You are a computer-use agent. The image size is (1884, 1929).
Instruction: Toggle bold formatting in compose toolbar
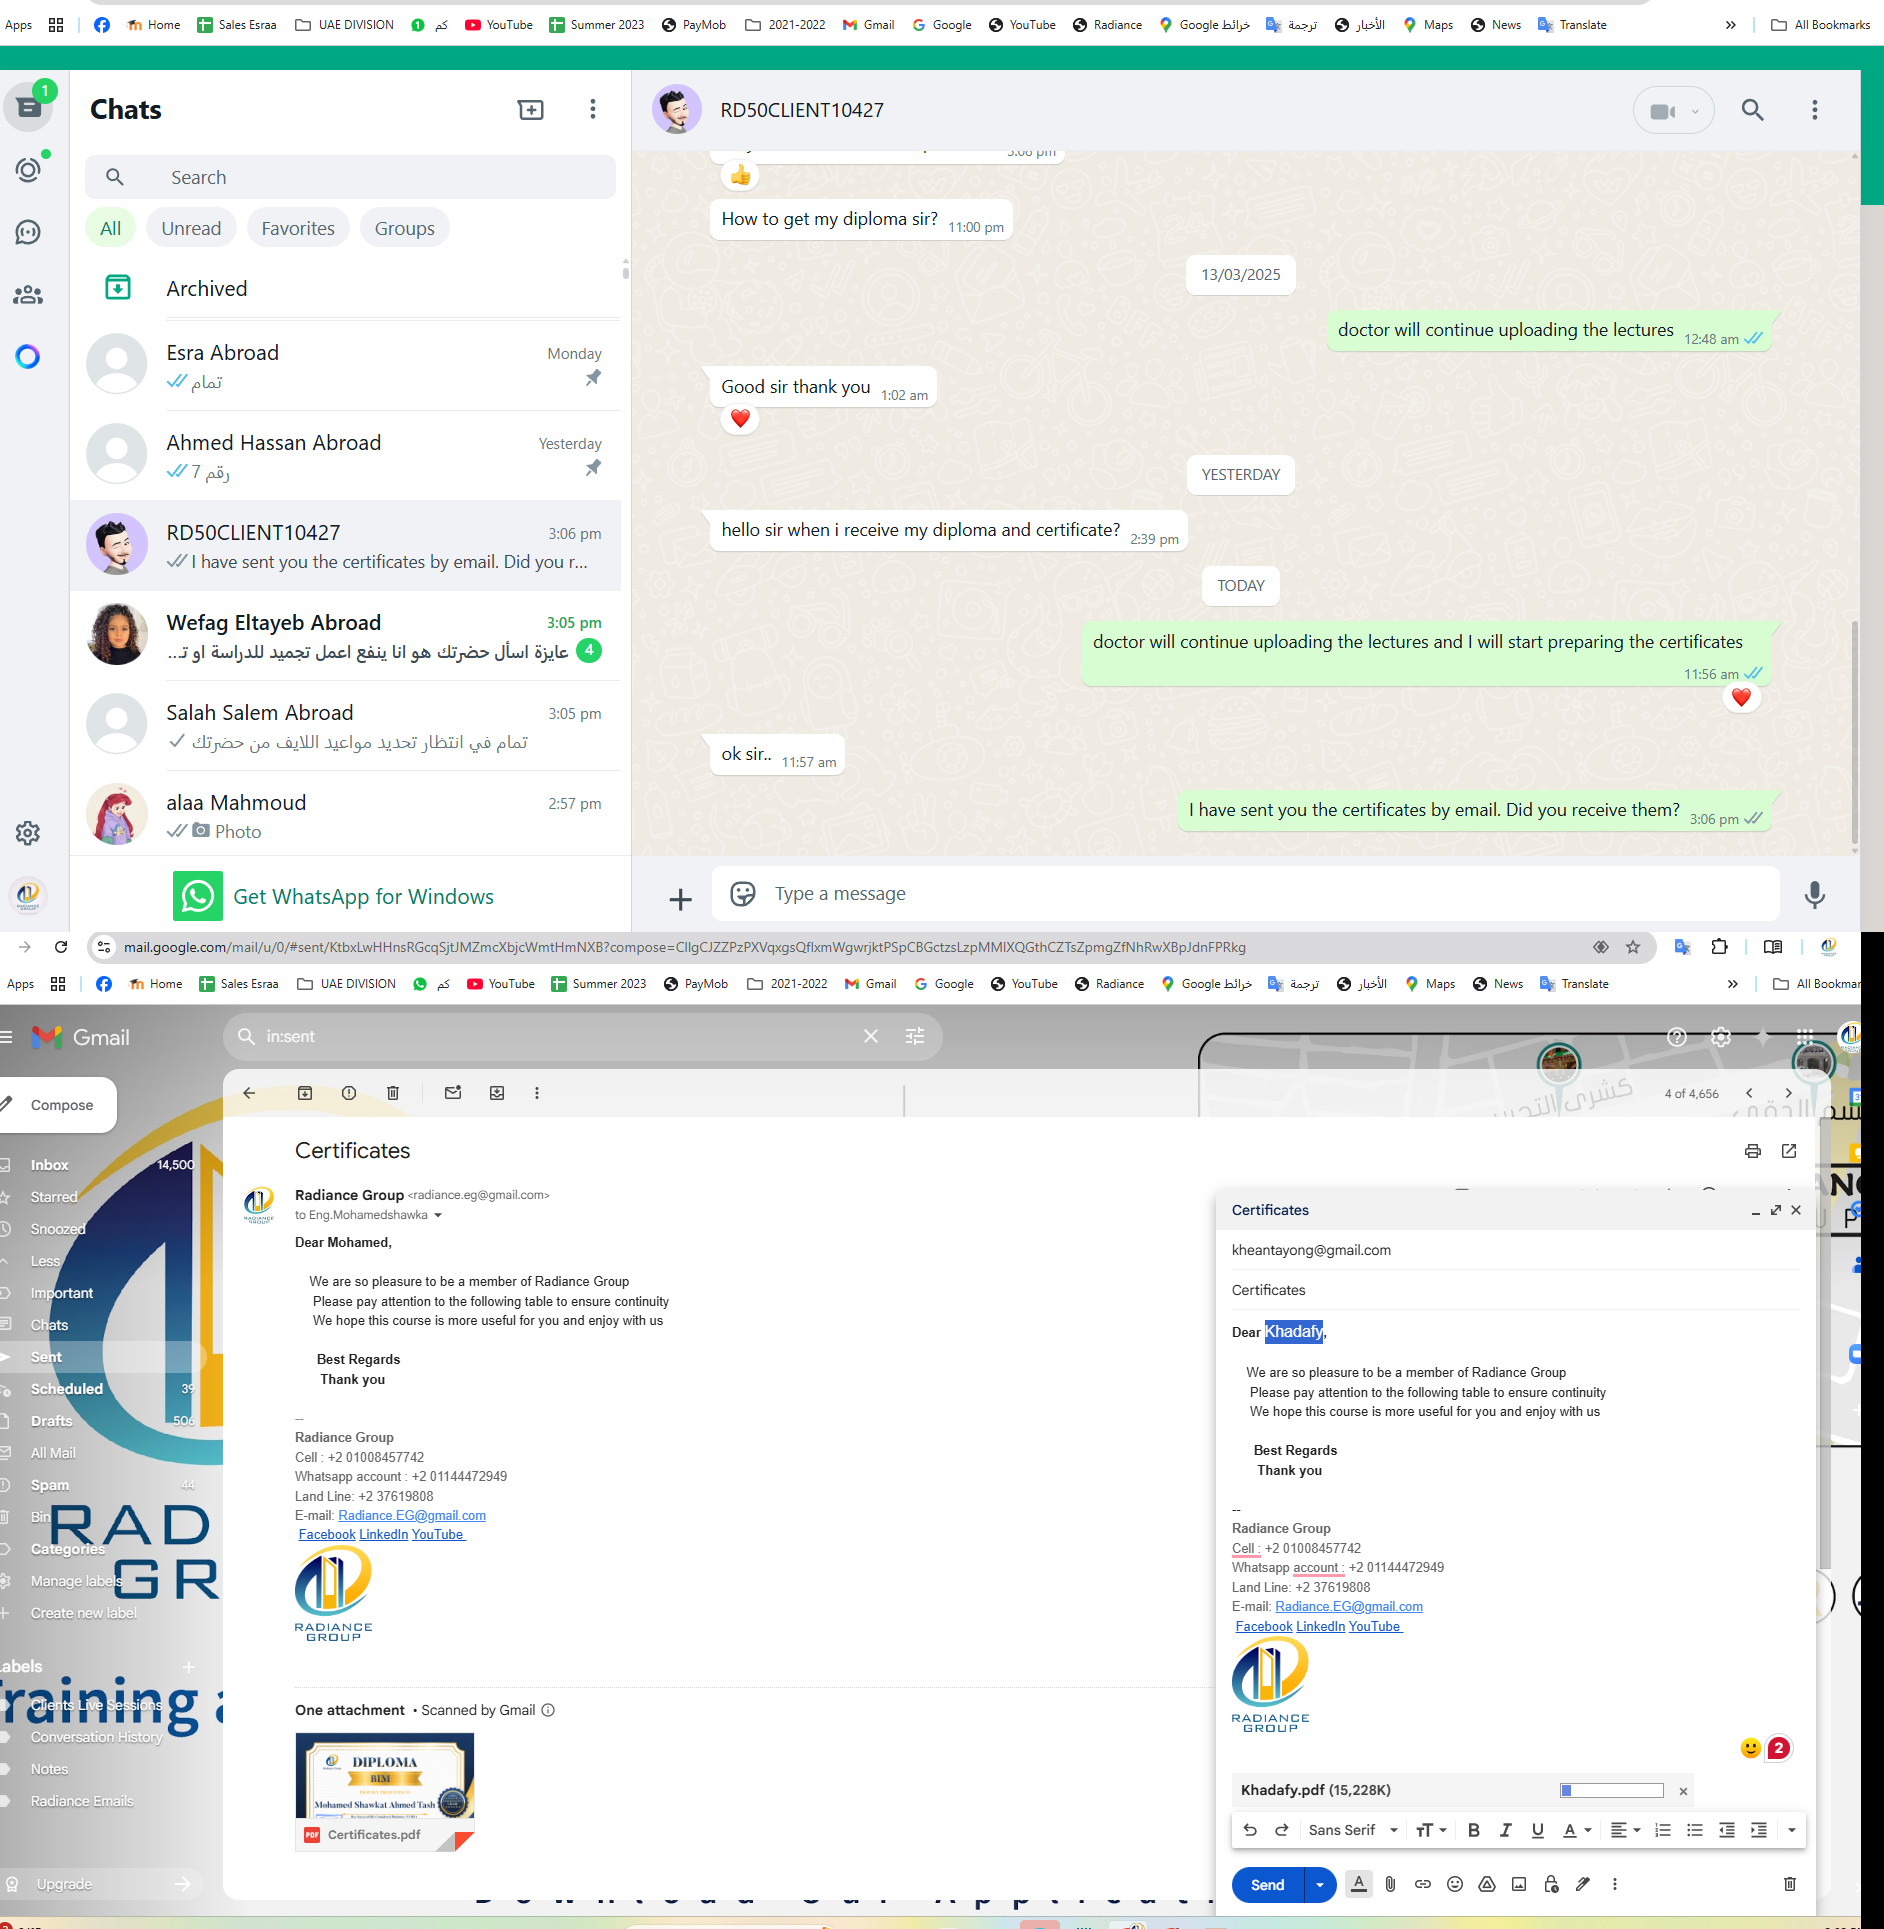coord(1473,1830)
